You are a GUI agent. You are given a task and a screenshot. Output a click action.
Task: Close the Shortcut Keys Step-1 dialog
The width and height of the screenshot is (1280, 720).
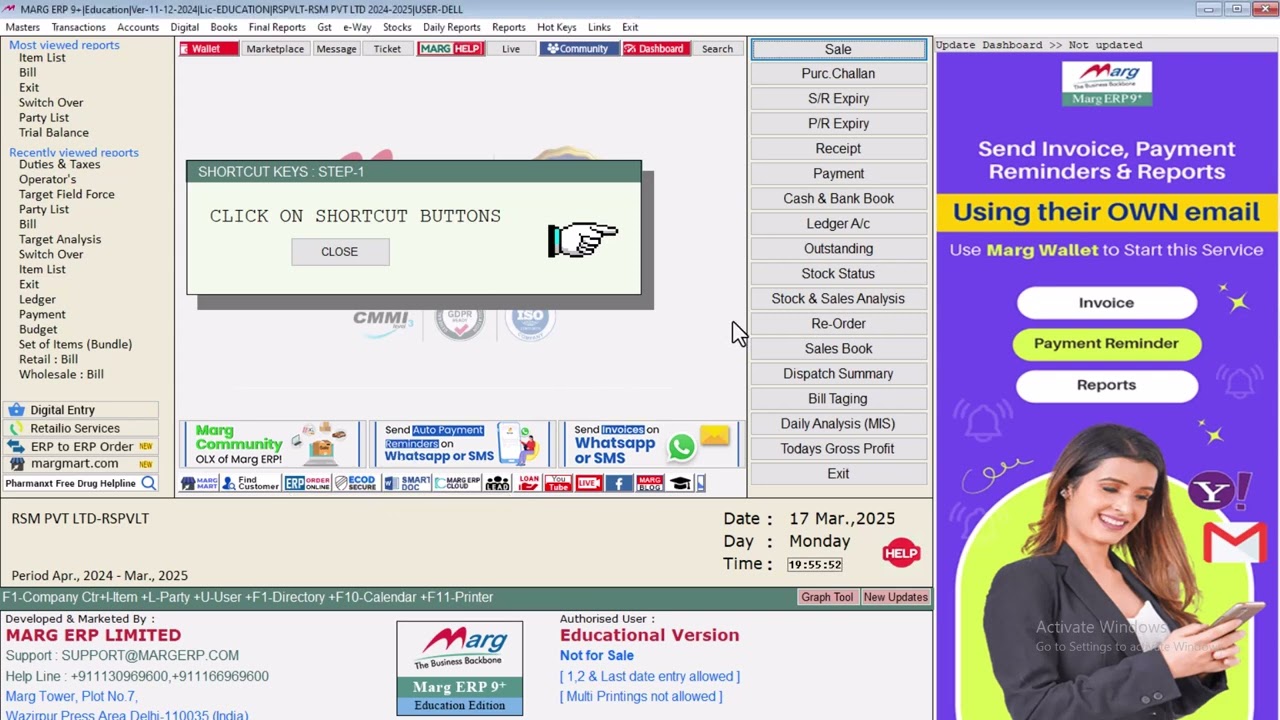(x=339, y=252)
